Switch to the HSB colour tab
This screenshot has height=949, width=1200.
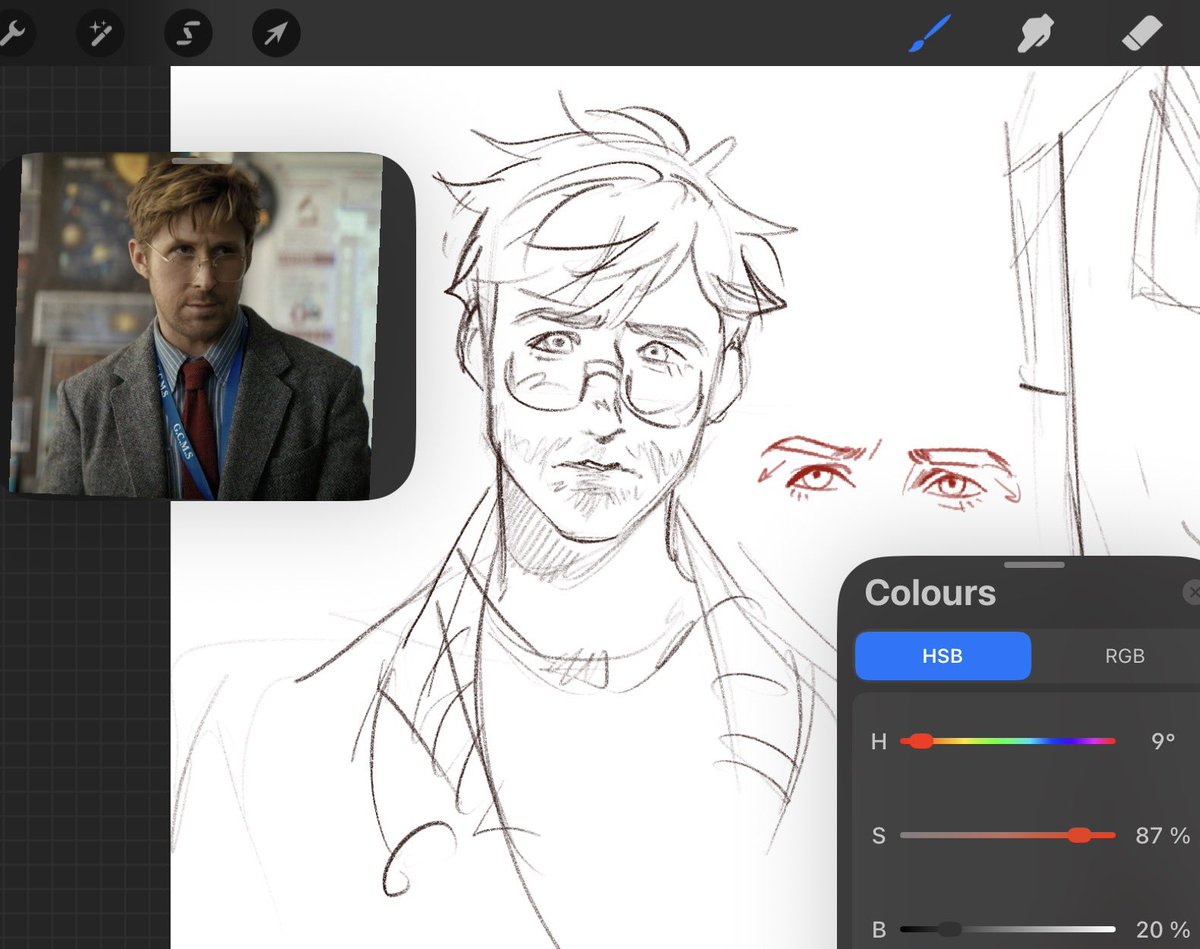[x=943, y=656]
